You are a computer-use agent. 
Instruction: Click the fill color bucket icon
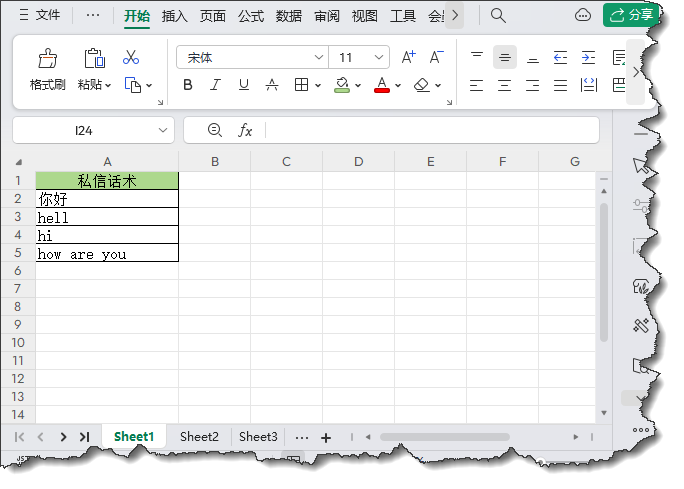pyautogui.click(x=342, y=85)
